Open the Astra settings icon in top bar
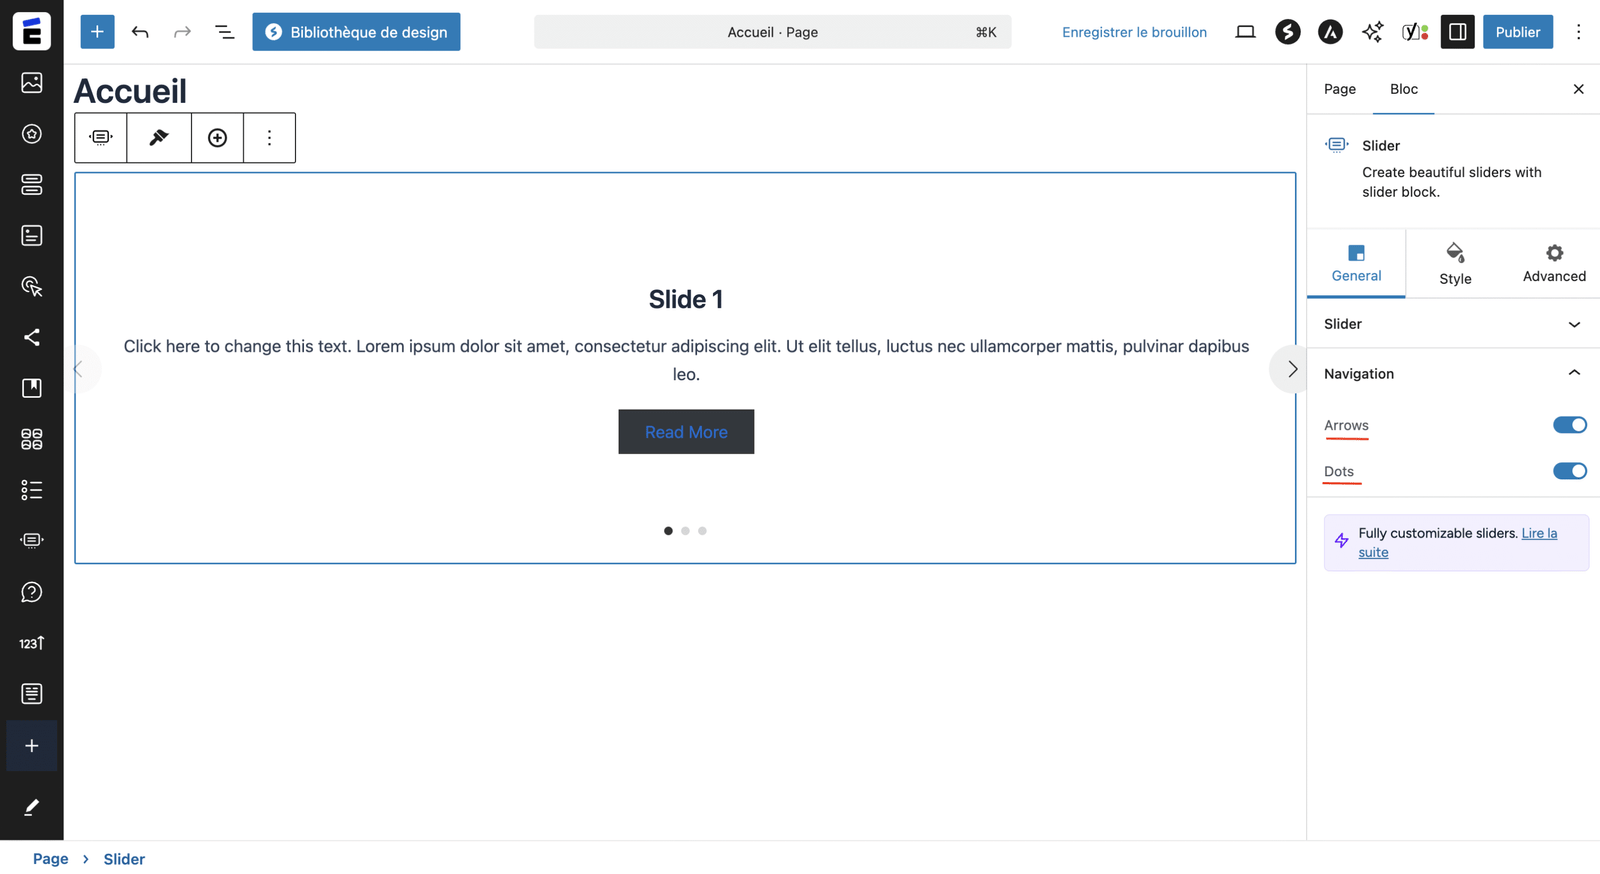 (1330, 32)
